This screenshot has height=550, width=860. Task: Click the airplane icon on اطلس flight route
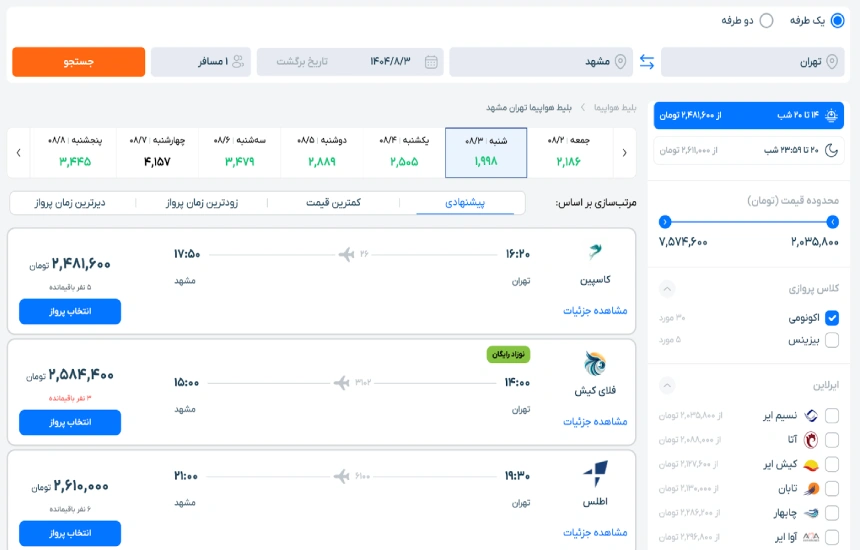[x=342, y=476]
